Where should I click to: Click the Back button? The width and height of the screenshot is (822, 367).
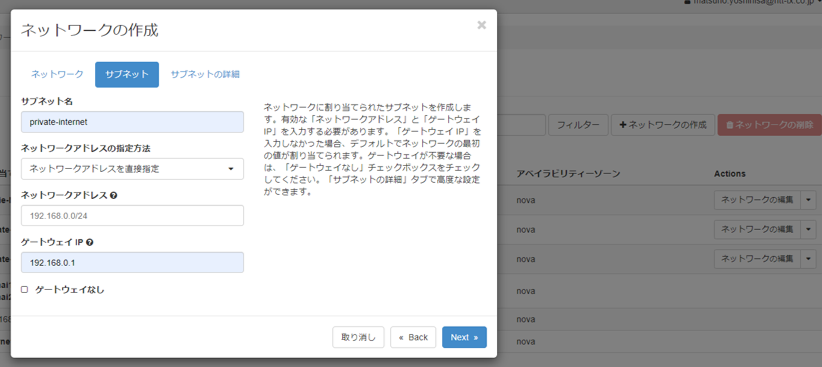(x=413, y=337)
